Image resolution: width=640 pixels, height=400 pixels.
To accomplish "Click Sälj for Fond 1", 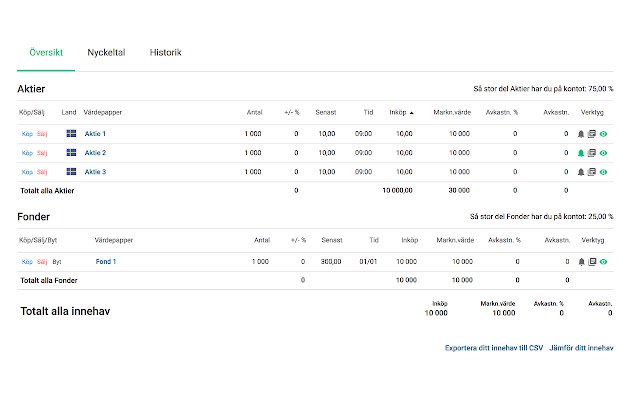I will pos(42,262).
